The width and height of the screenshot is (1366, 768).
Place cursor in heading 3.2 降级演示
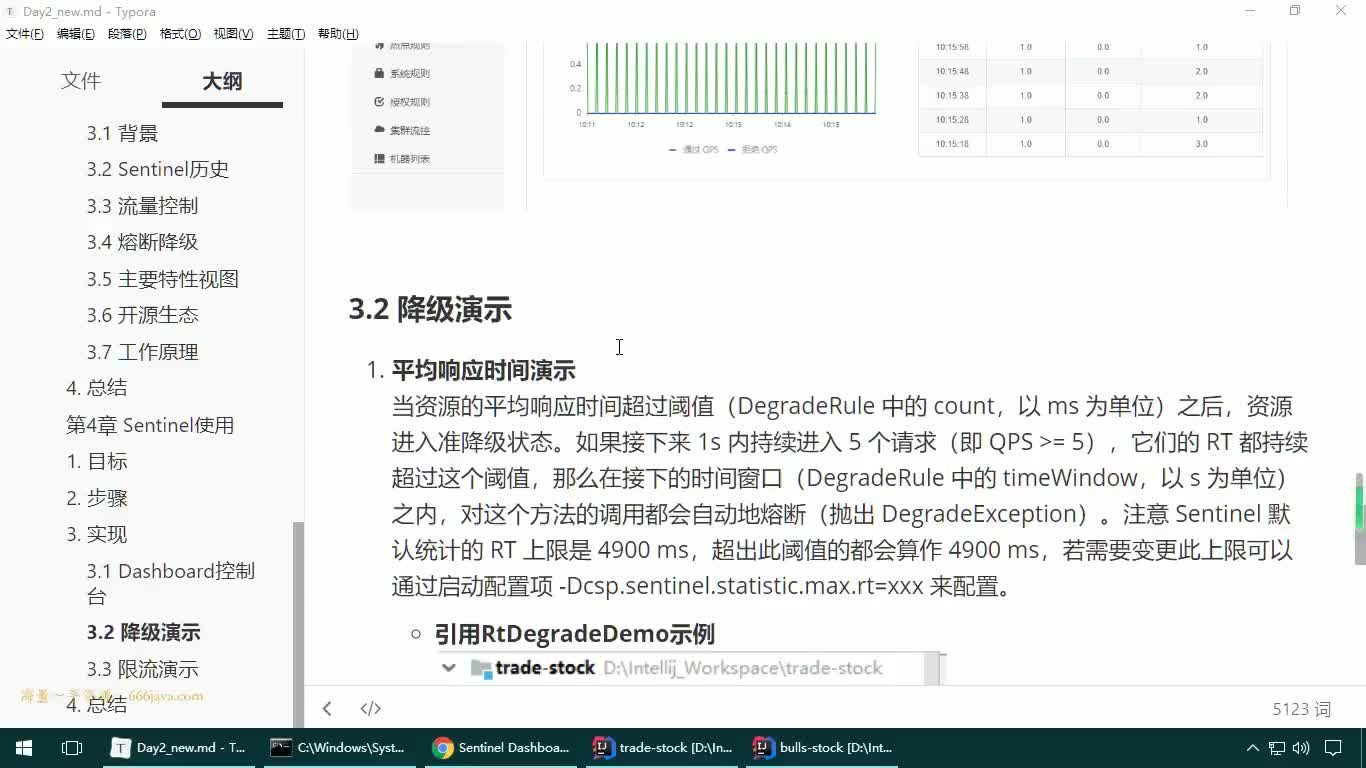[430, 309]
